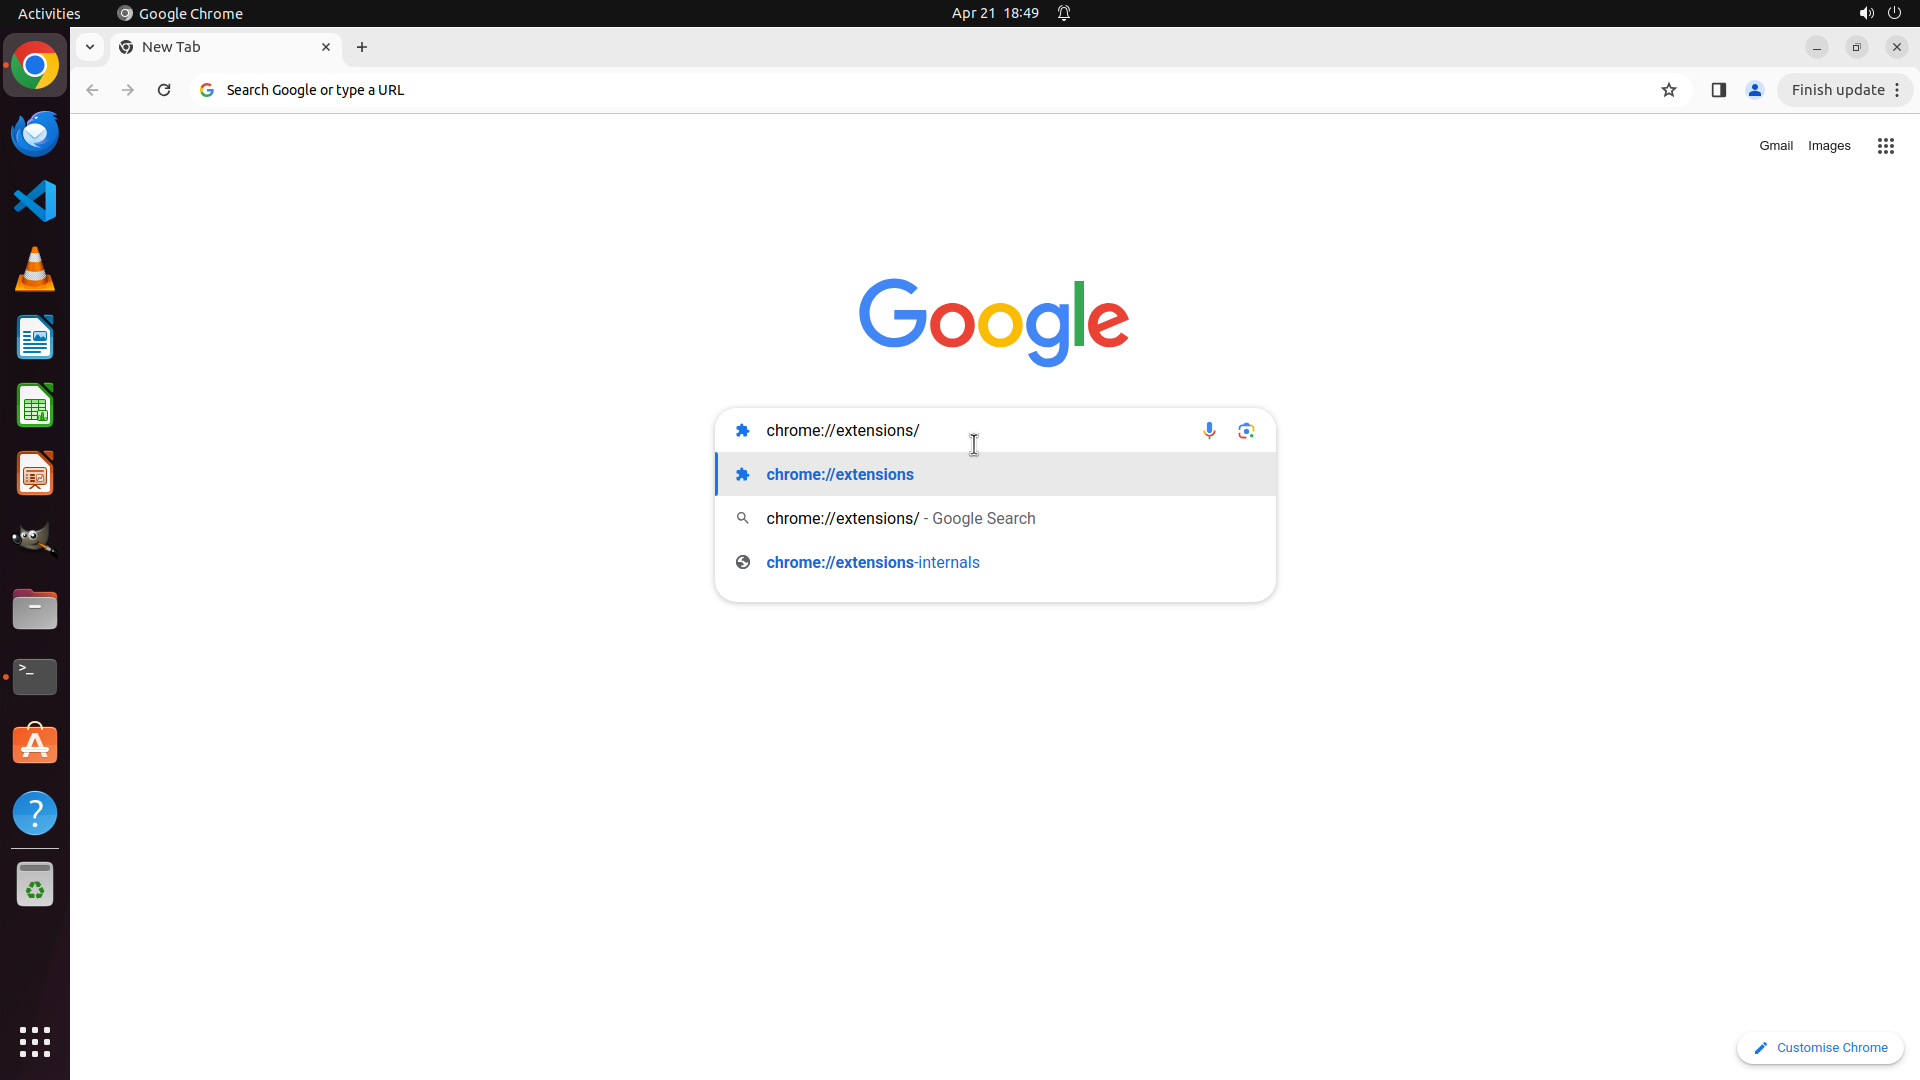The width and height of the screenshot is (1920, 1080).
Task: Open the Chrome profile avatar icon
Action: pos(1754,90)
